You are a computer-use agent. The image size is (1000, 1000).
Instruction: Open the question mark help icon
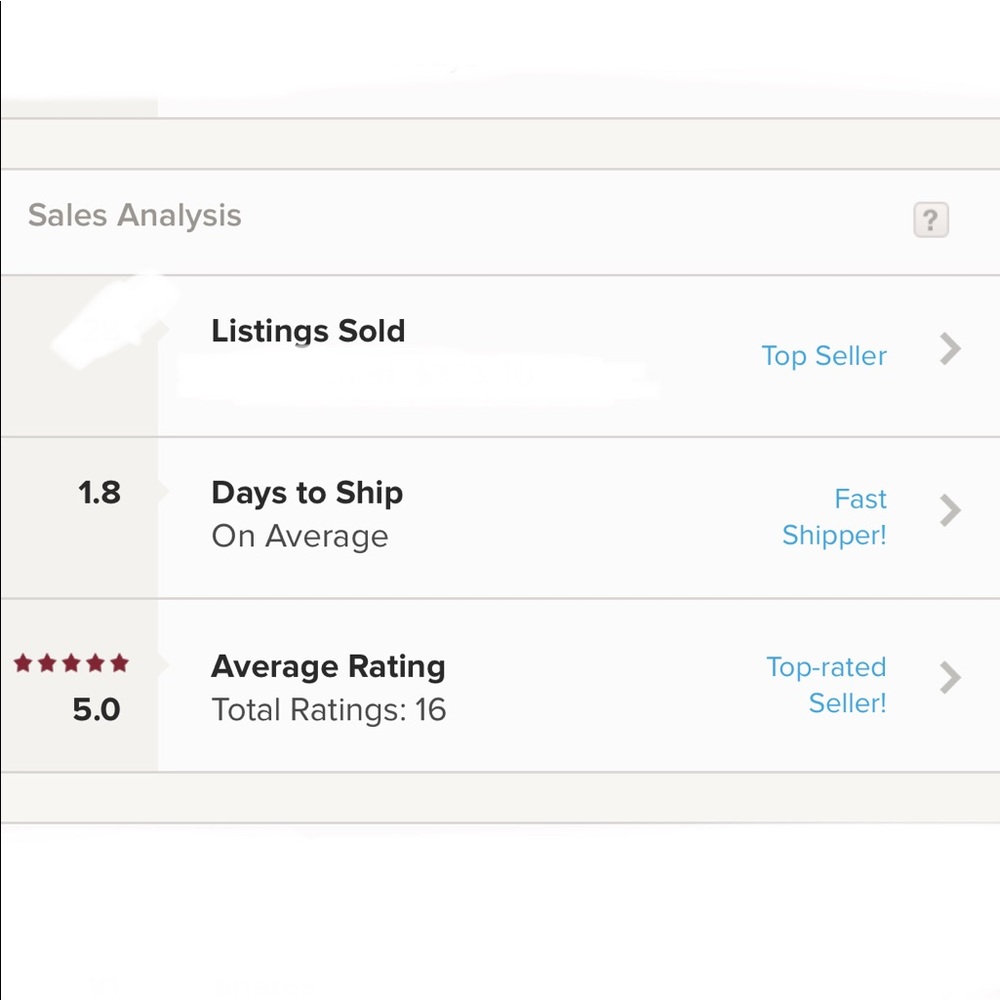pyautogui.click(x=930, y=220)
